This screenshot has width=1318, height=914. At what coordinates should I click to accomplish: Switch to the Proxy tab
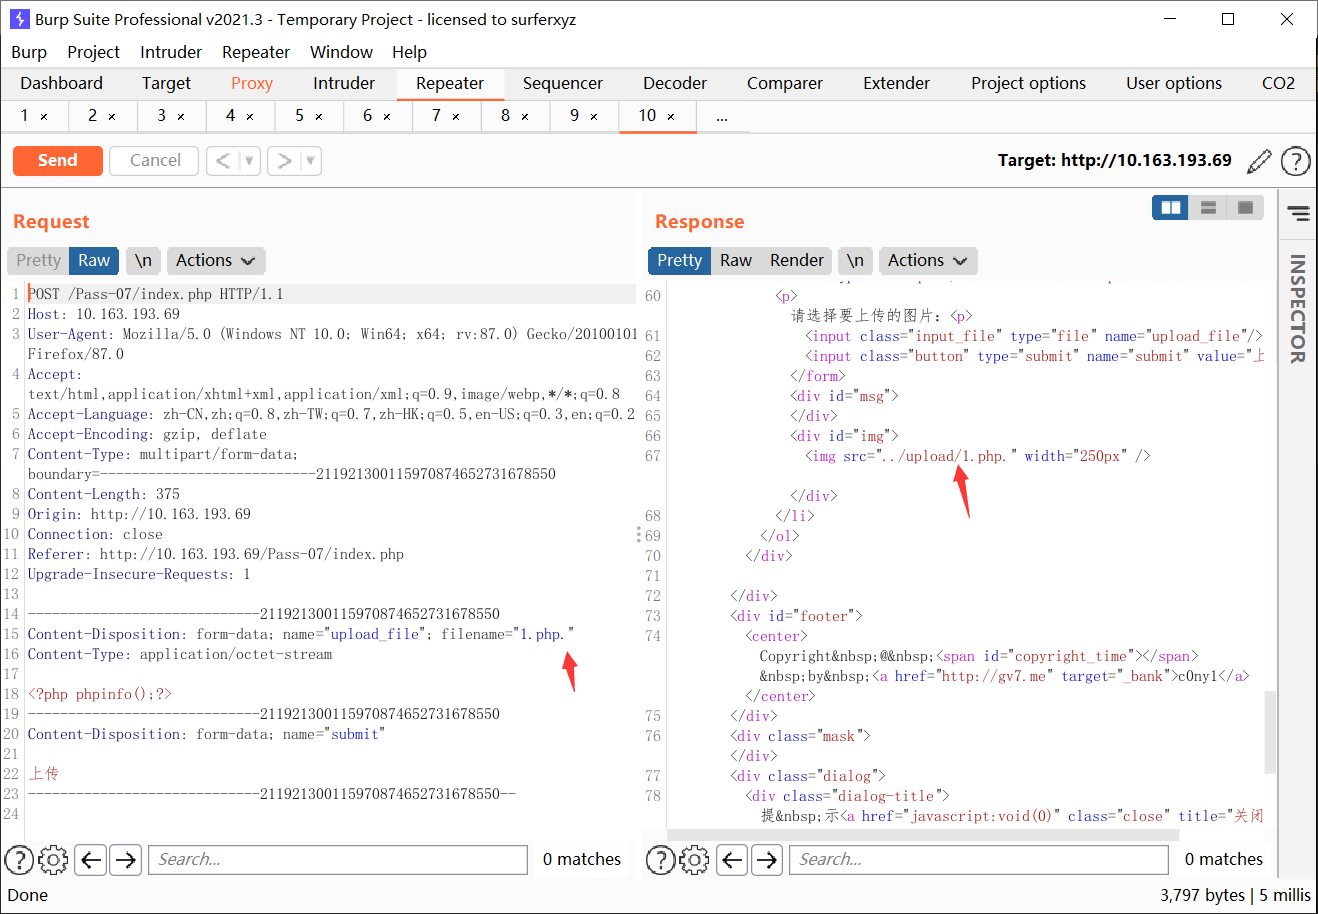[x=252, y=84]
